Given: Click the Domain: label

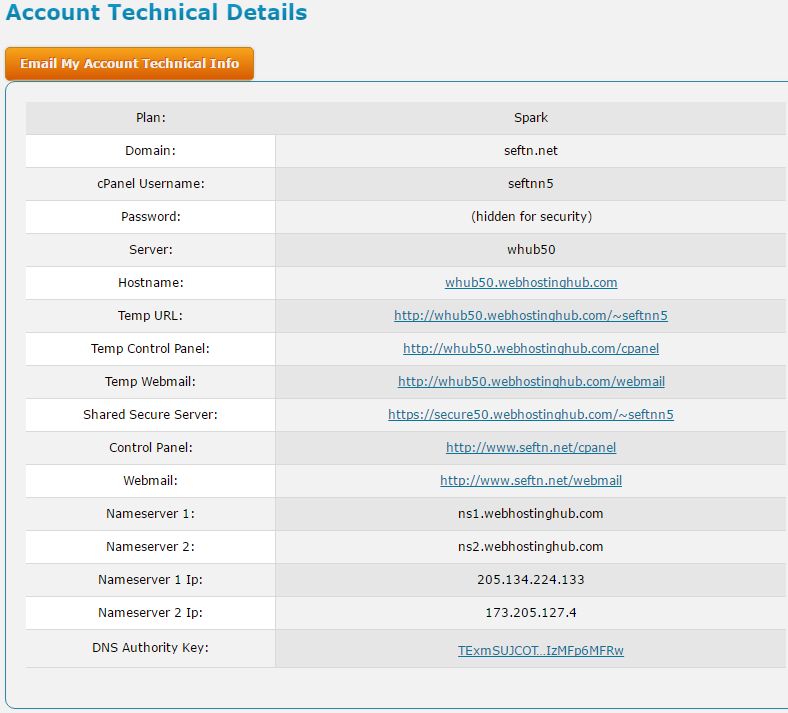Looking at the screenshot, I should point(150,151).
